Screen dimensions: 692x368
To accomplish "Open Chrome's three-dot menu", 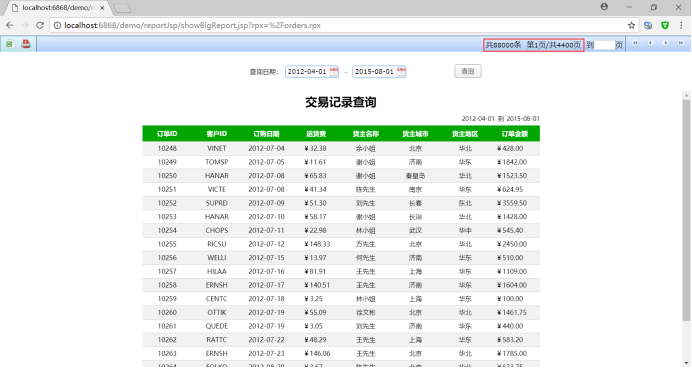I will (681, 26).
